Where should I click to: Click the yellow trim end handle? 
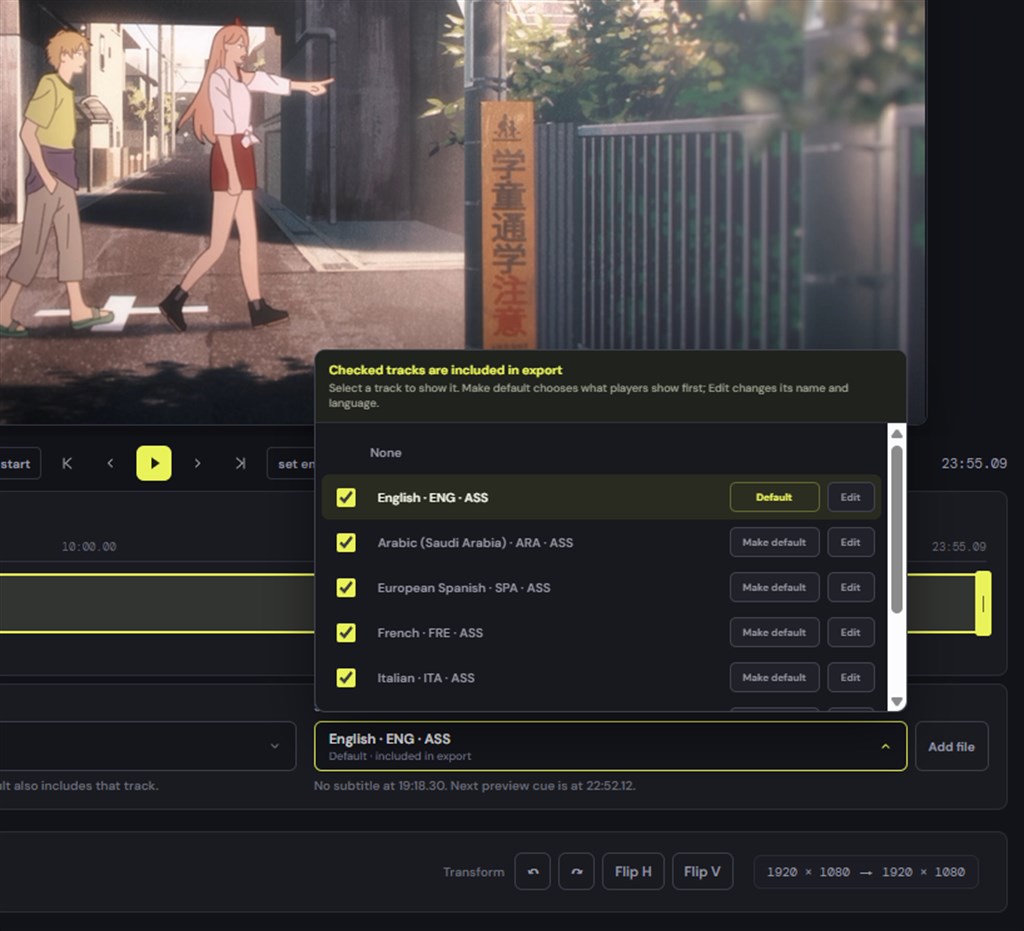(983, 603)
